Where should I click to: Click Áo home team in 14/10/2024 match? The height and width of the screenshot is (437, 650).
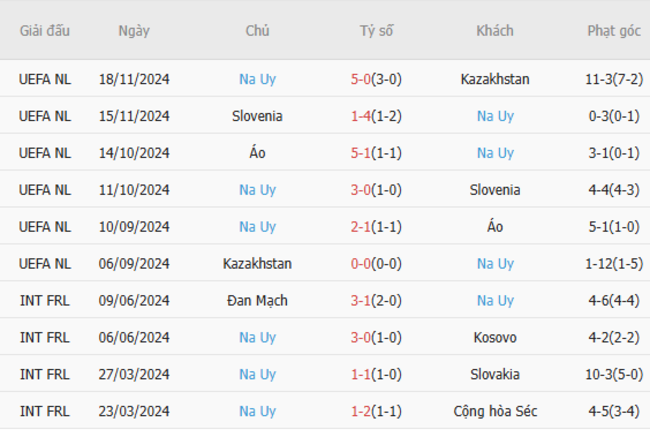(x=257, y=153)
